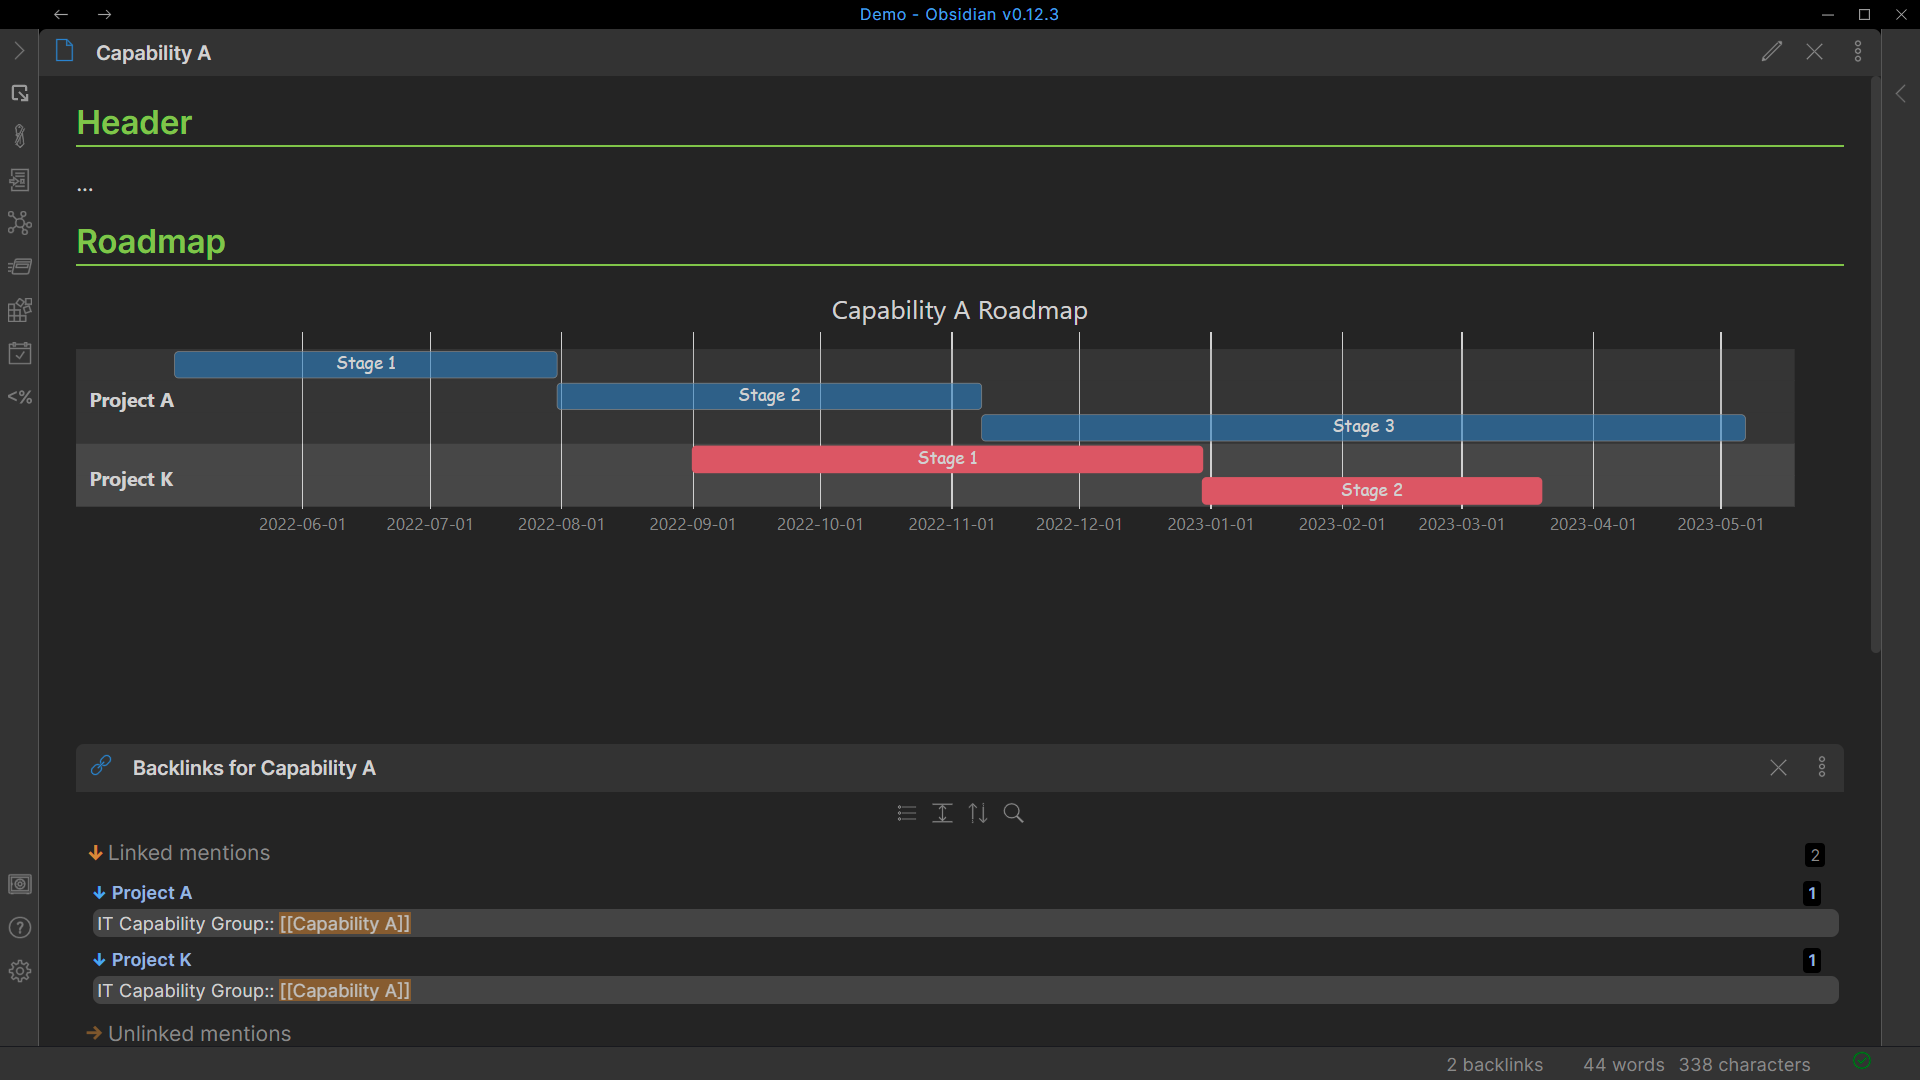Toggle collapse results in backlinks
Viewport: 1920px width, 1080px height.
[907, 813]
